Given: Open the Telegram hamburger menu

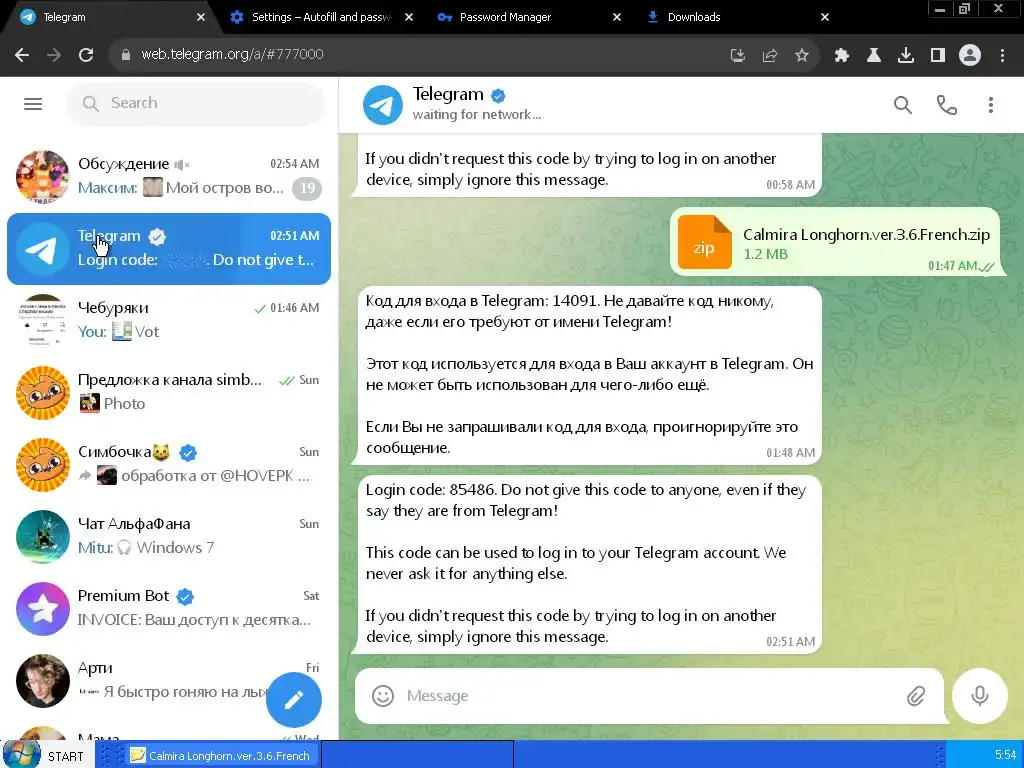Looking at the screenshot, I should point(33,104).
